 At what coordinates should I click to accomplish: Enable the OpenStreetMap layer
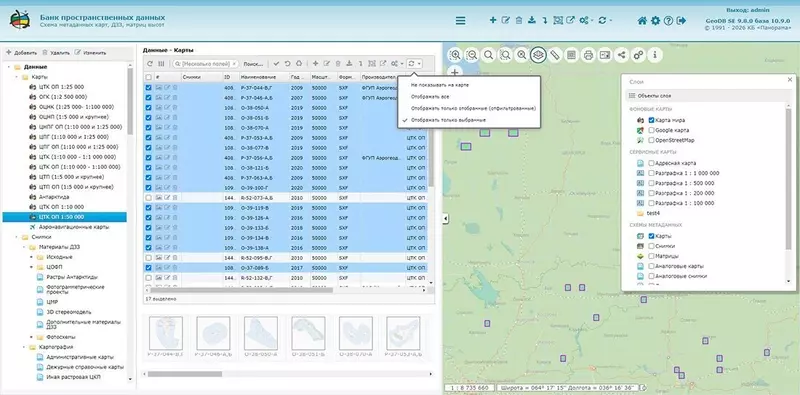click(651, 140)
